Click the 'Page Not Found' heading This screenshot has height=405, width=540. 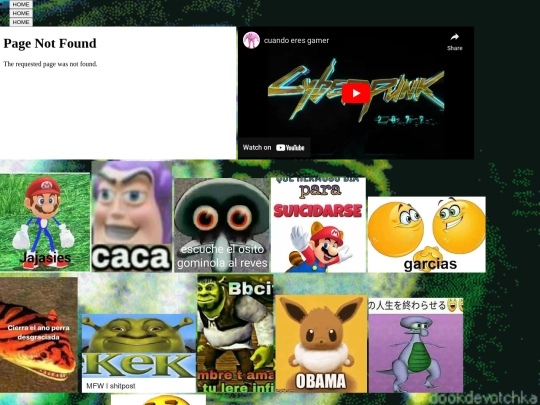pos(50,43)
